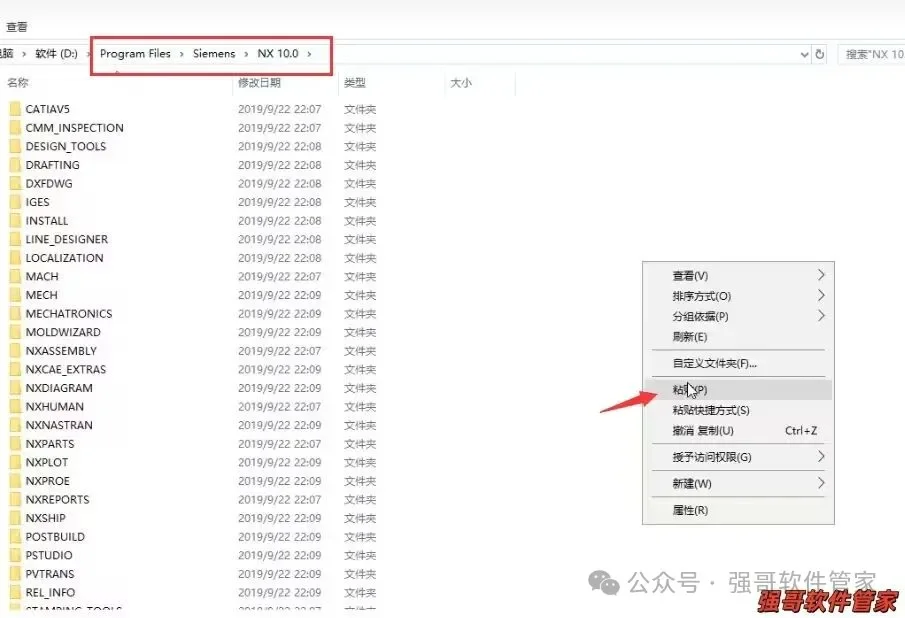Expand the chevron after Siemens breadcrumb
The image size is (905, 618).
[246, 54]
